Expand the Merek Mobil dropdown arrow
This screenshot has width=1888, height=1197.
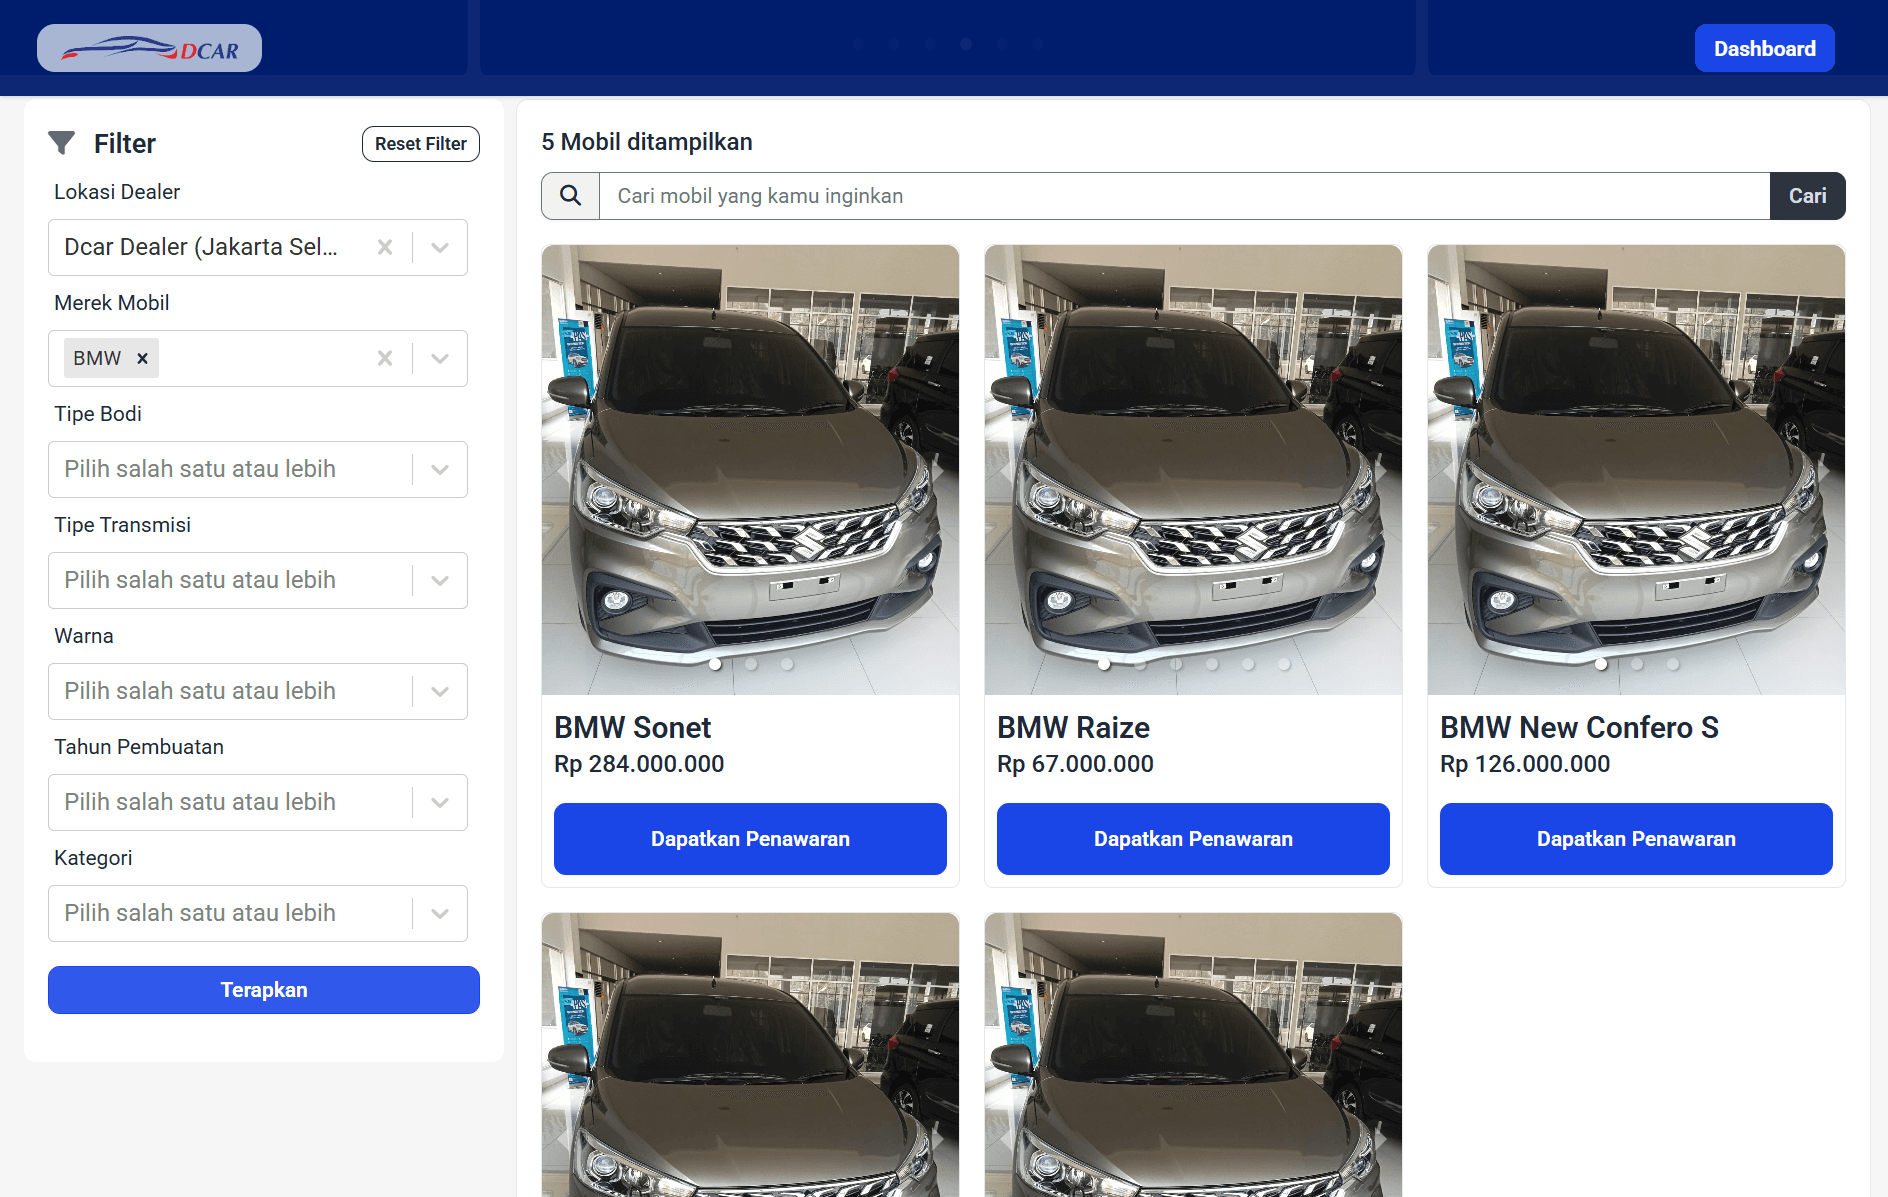pos(440,358)
